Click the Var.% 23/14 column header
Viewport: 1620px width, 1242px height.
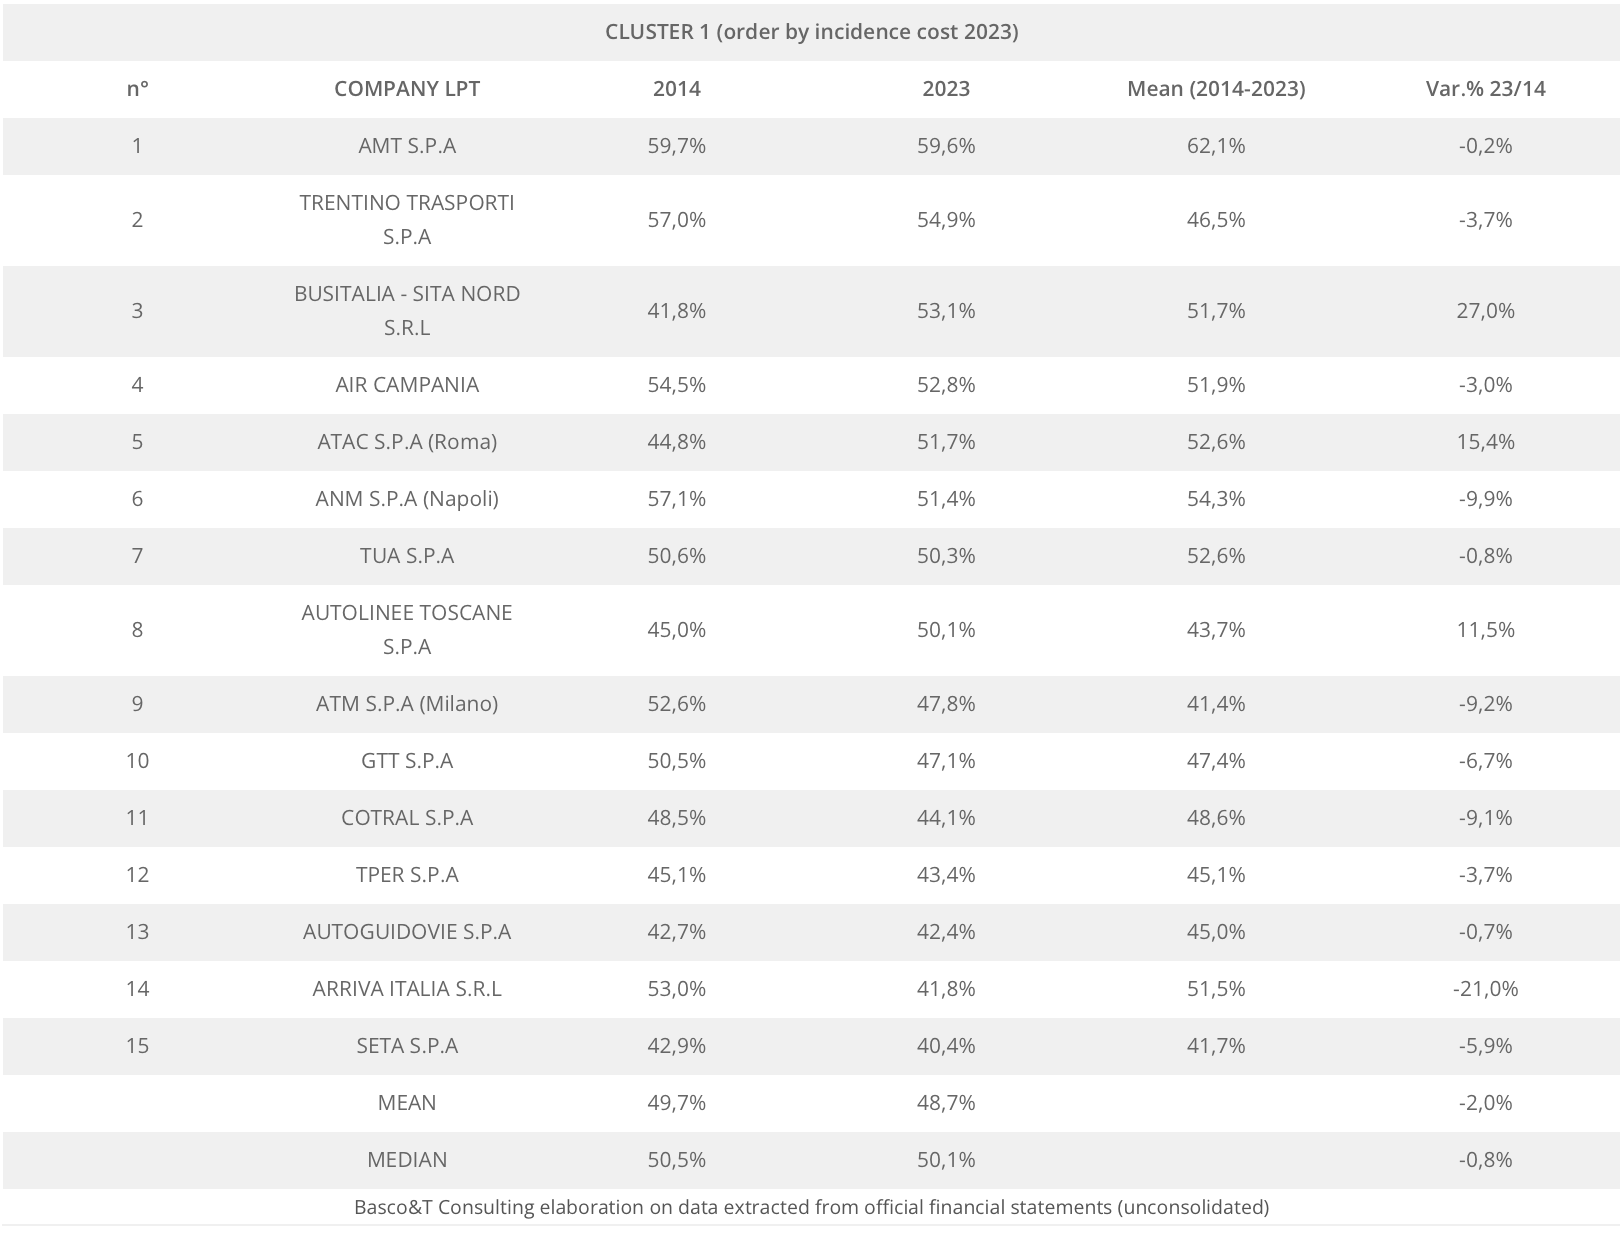pos(1485,88)
